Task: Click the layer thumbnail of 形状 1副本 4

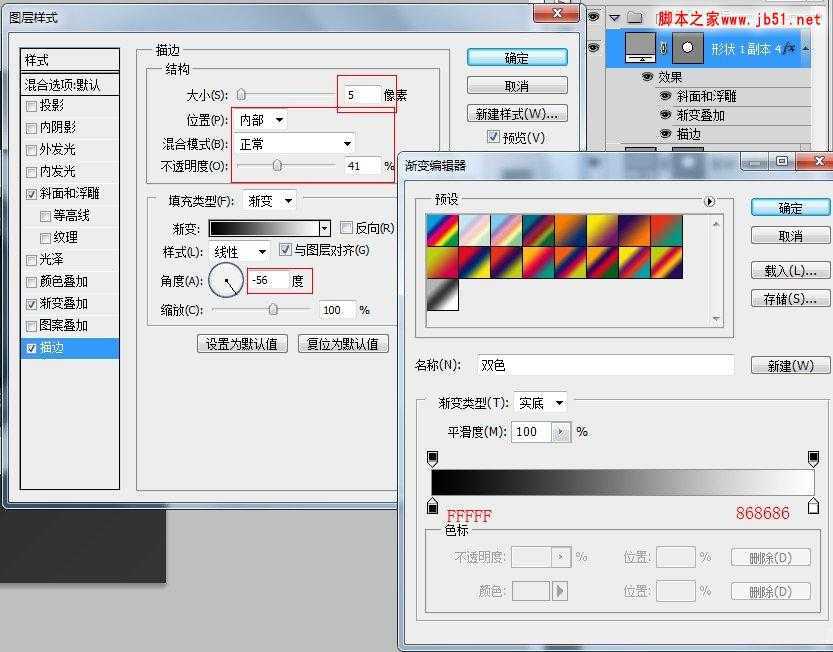Action: [641, 46]
